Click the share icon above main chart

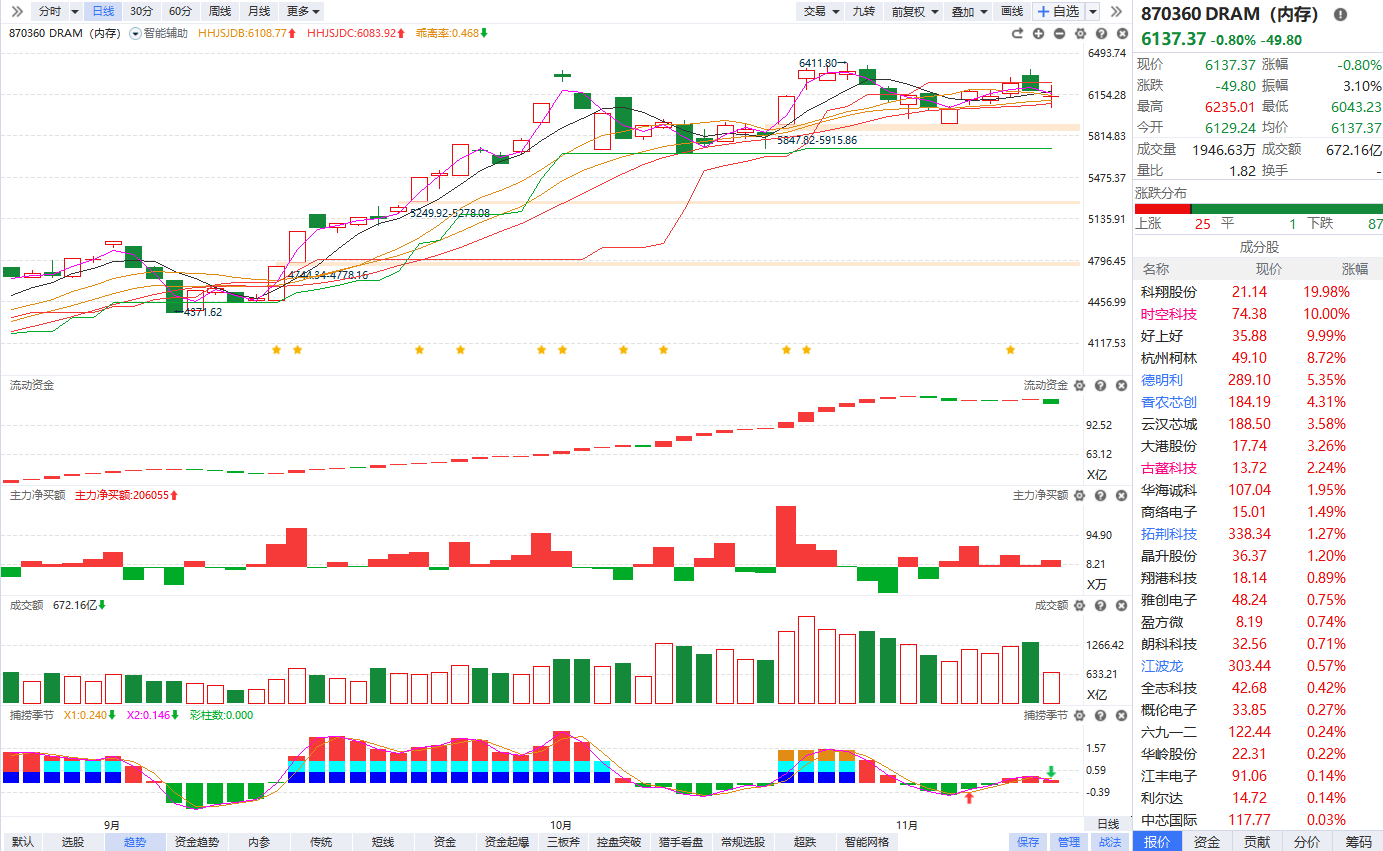click(1018, 33)
